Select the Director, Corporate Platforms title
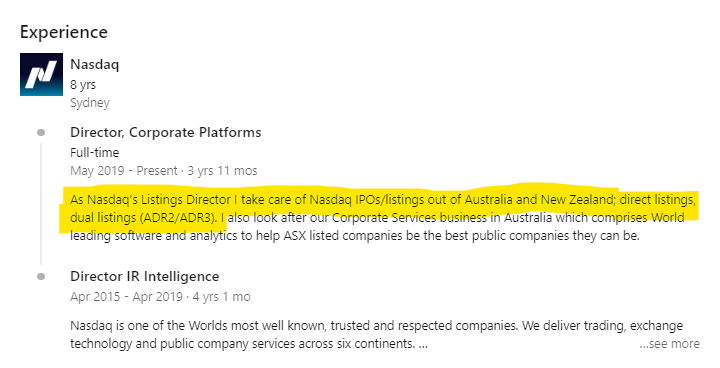Image resolution: width=720 pixels, height=368 pixels. click(x=165, y=132)
